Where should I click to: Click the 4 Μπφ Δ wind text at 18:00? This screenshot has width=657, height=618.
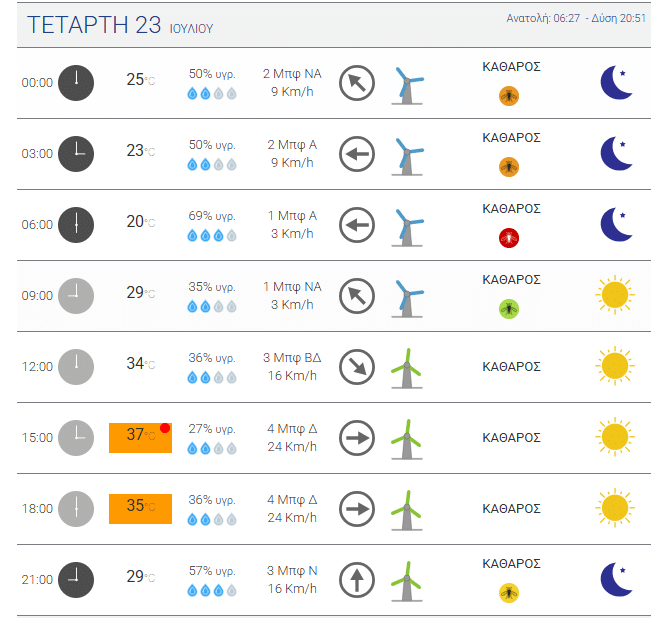click(x=292, y=499)
